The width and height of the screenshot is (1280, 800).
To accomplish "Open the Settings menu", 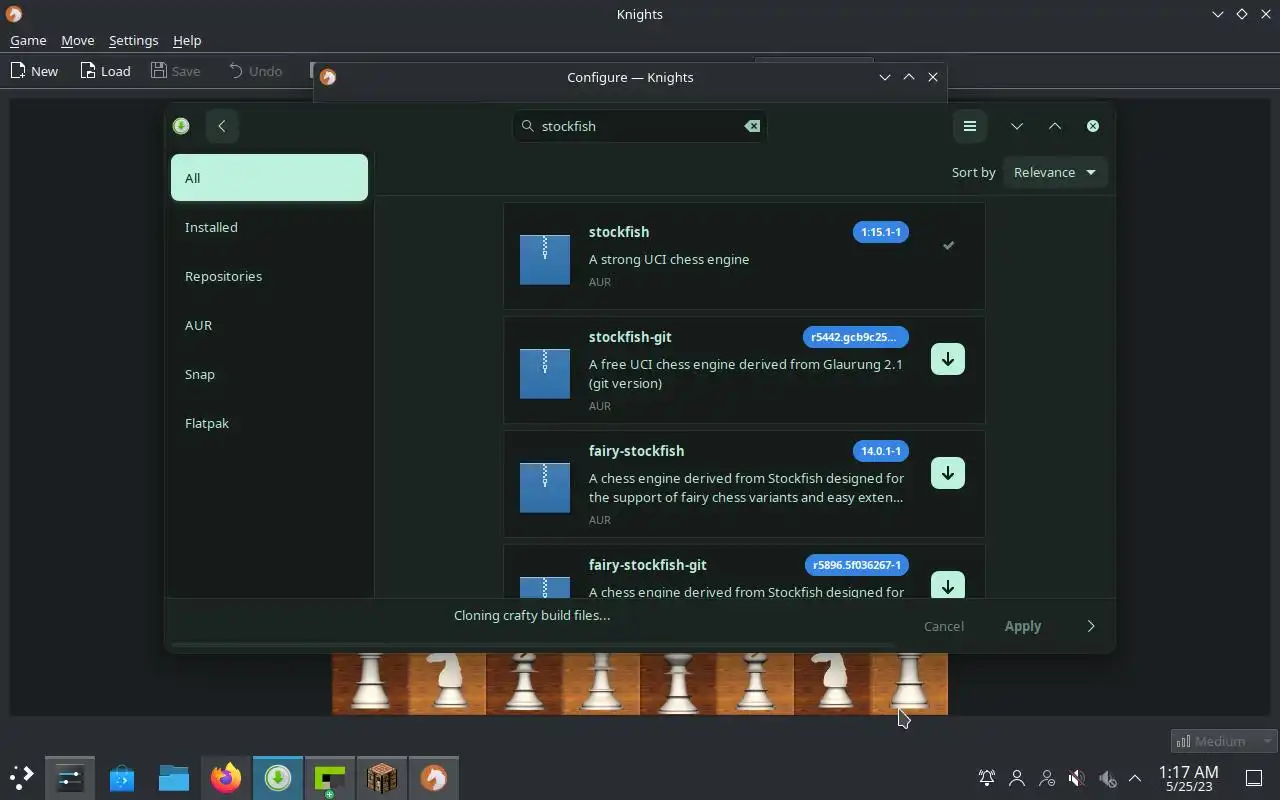I will (x=133, y=40).
